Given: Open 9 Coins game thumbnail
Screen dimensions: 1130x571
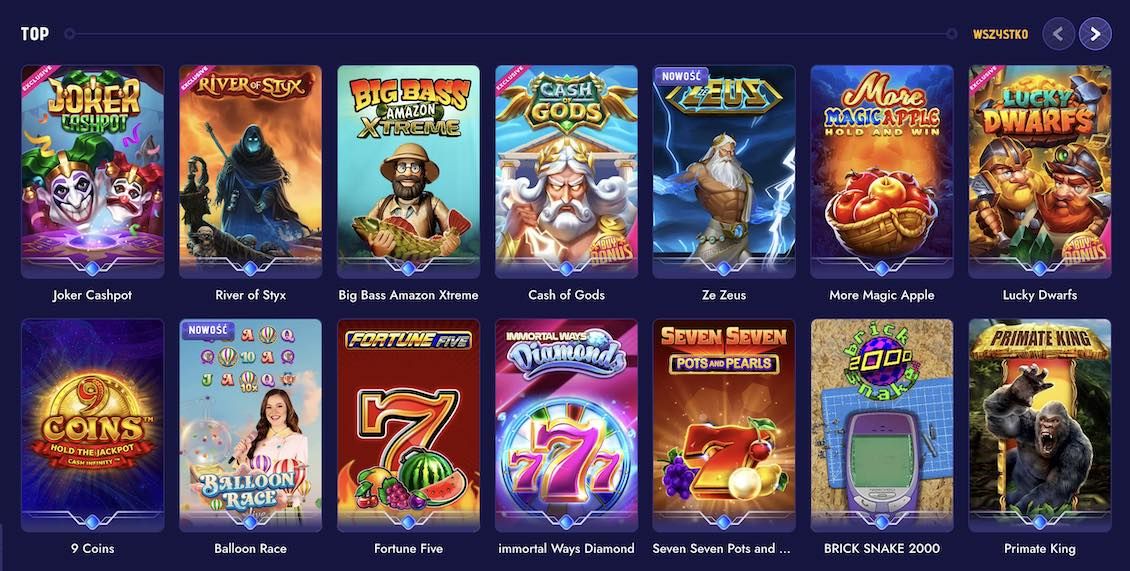Looking at the screenshot, I should [92, 425].
